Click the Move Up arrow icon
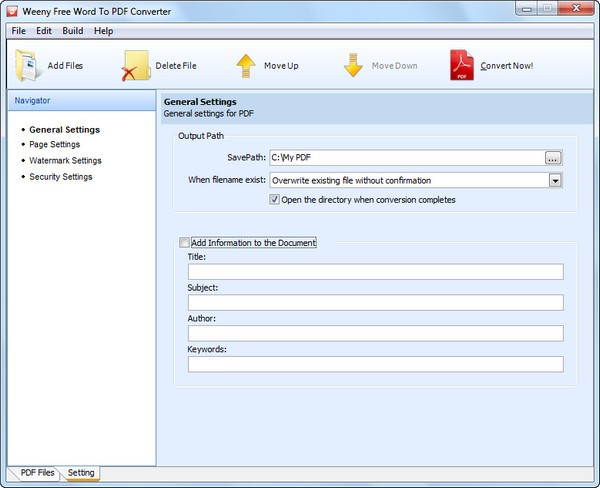Image resolution: width=600 pixels, height=488 pixels. 245,66
